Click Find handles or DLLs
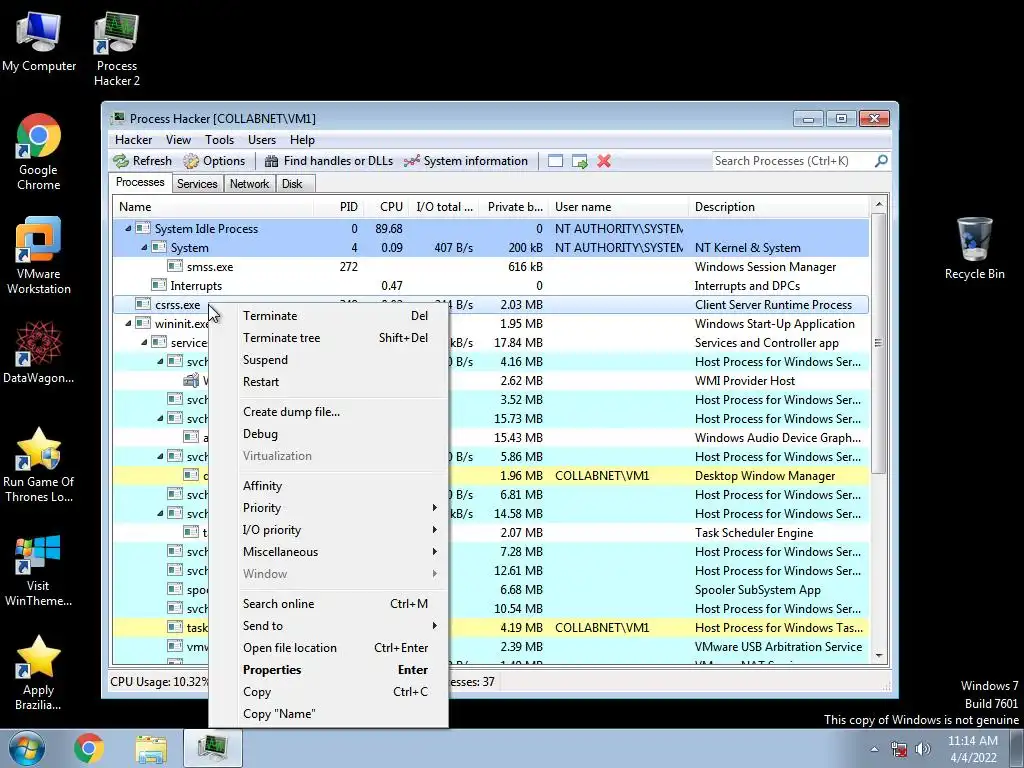Screen dimensions: 1024x768 [329, 161]
